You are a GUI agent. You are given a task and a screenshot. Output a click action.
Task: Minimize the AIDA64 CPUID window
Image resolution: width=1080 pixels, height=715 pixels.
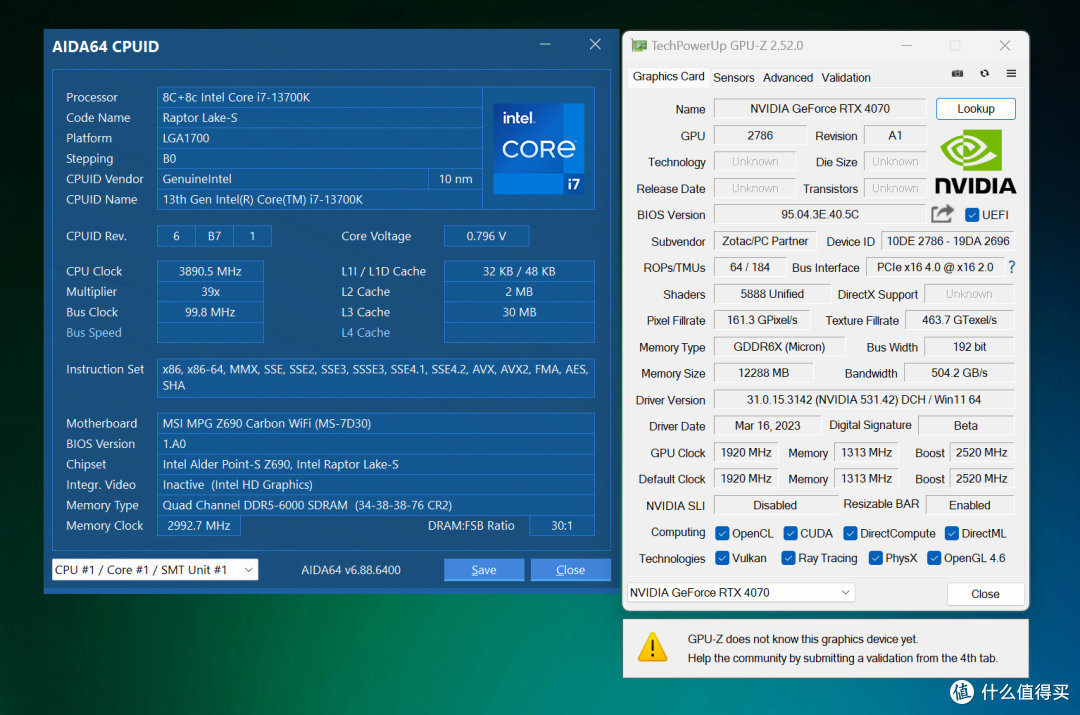click(x=545, y=44)
